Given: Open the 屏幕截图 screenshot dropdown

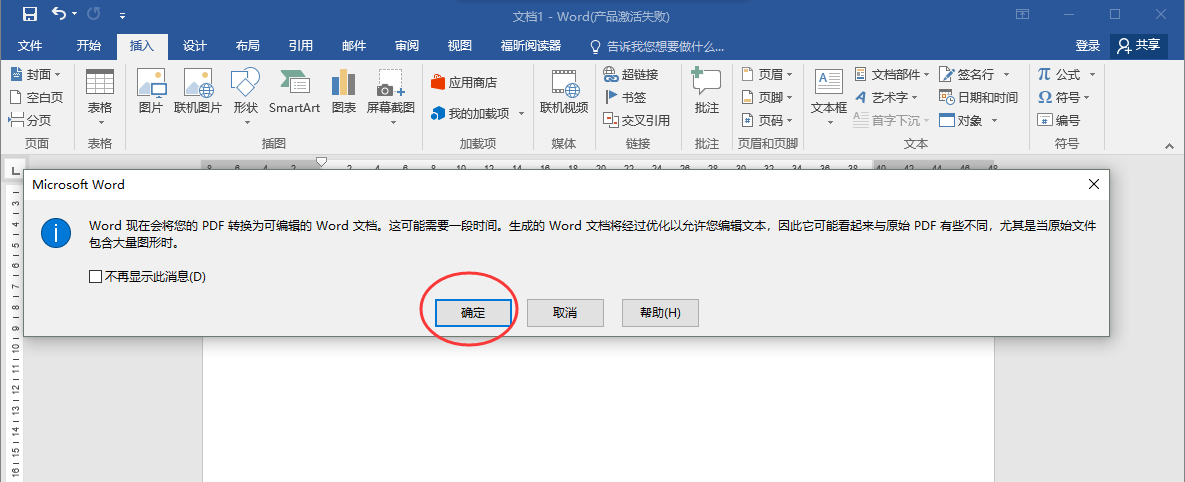Looking at the screenshot, I should click(391, 98).
